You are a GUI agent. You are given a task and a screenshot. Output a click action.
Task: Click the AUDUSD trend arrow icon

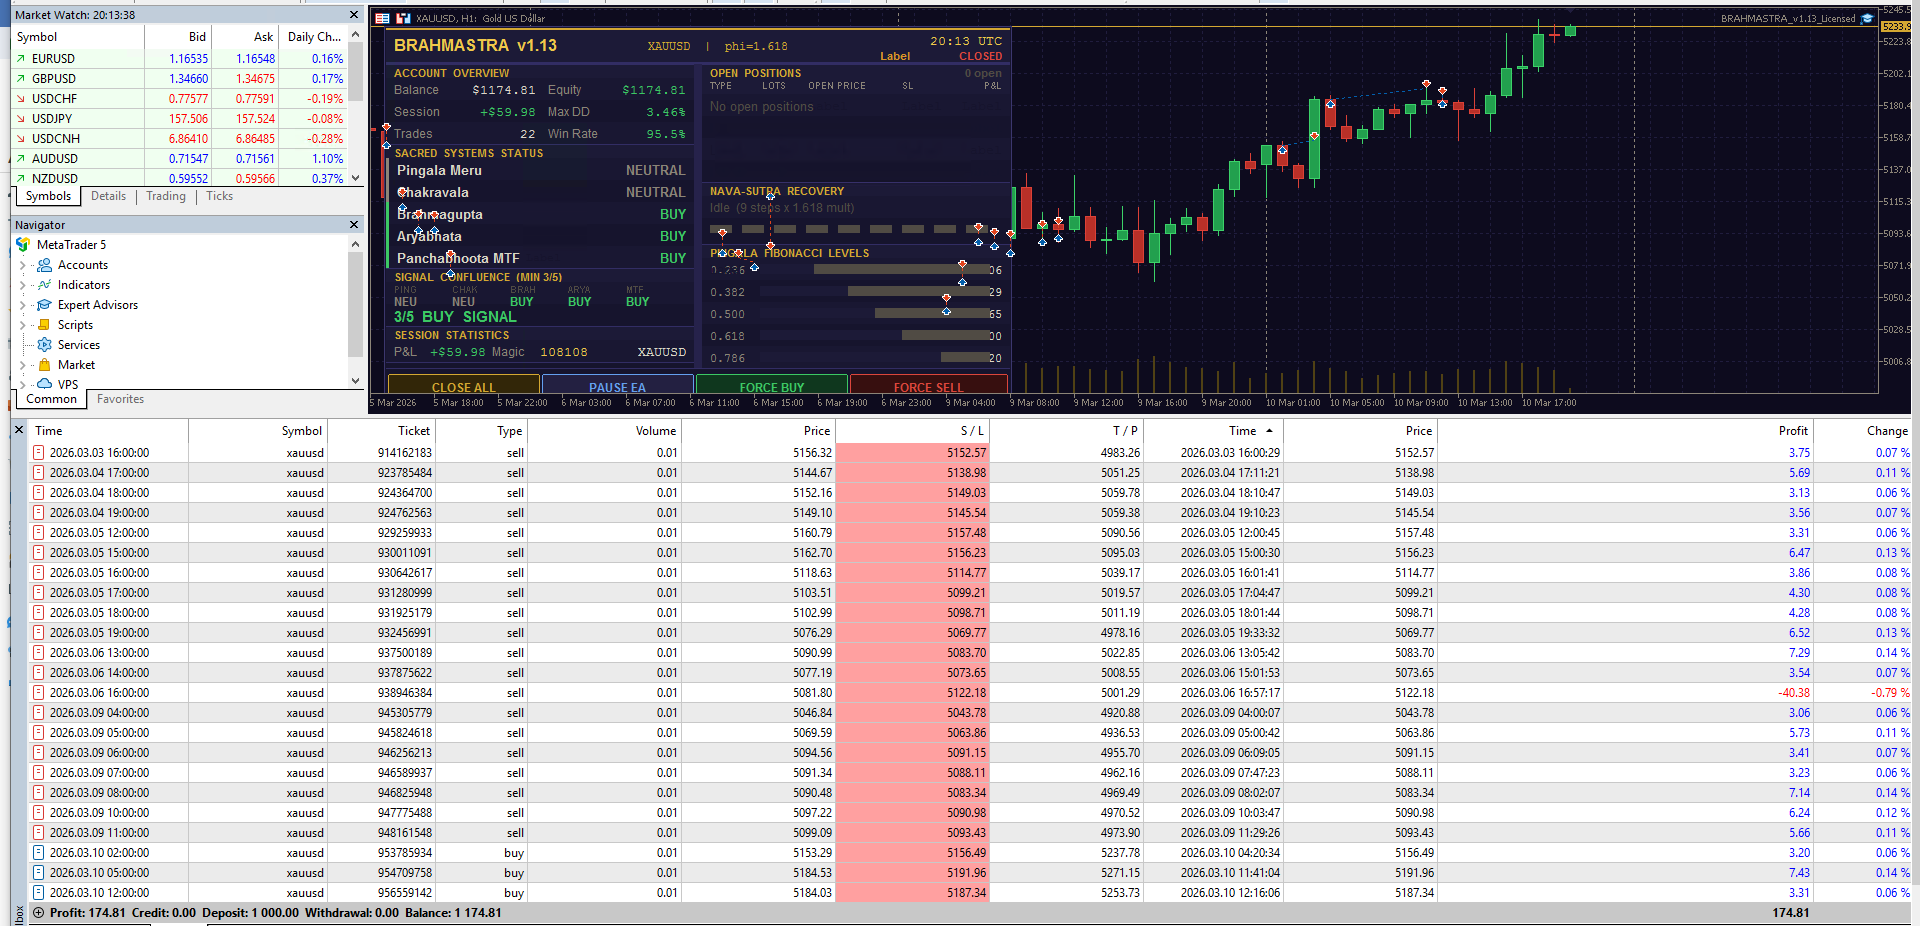click(21, 159)
